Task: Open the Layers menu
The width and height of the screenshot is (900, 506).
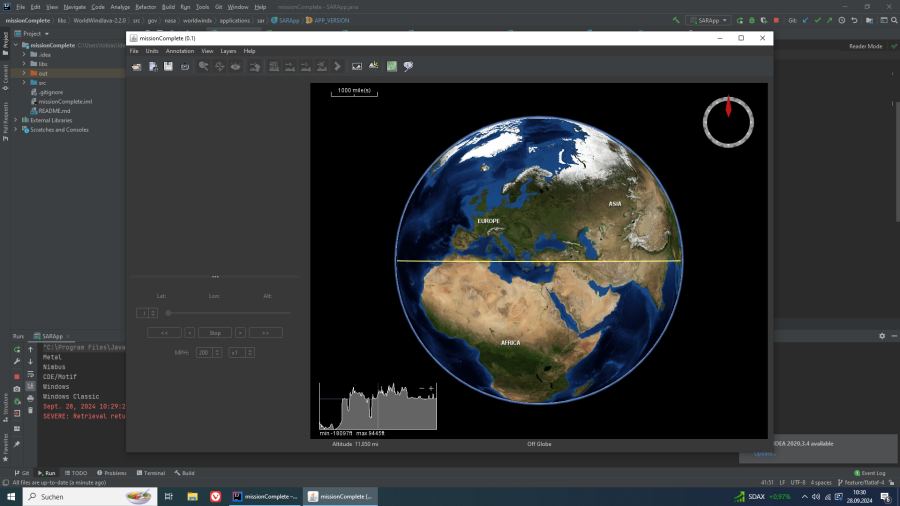Action: click(229, 51)
